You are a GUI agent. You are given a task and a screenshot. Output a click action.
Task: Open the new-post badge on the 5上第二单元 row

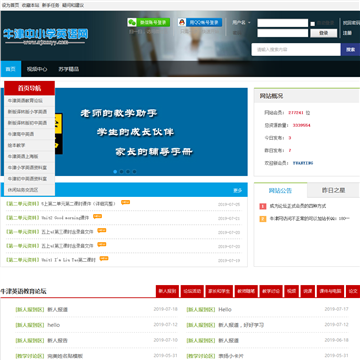point(125,202)
